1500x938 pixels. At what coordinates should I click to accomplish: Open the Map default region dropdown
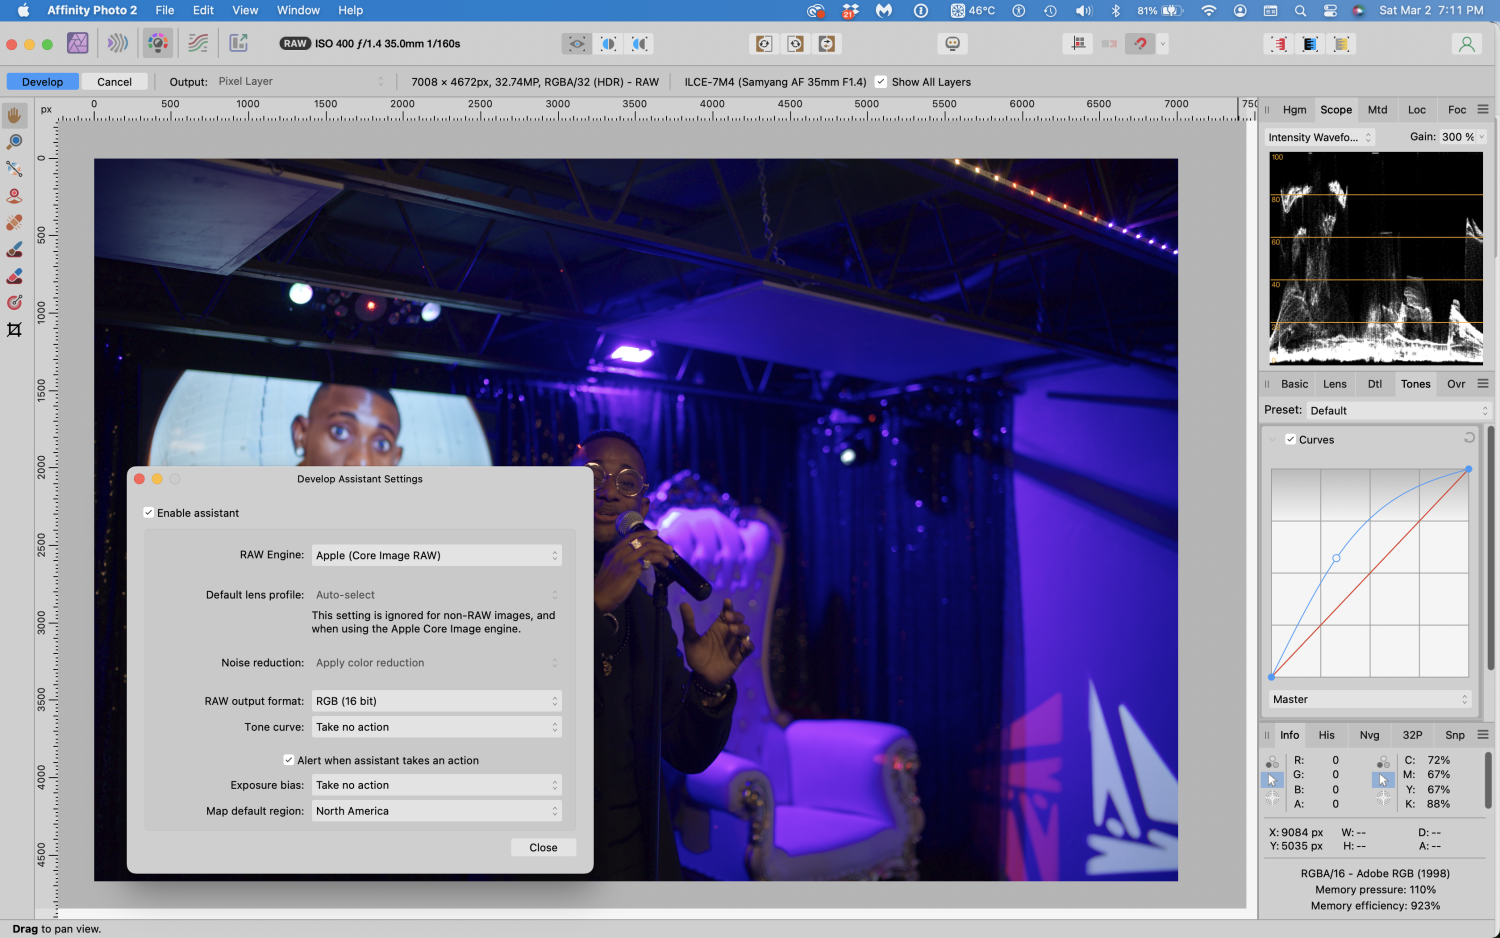click(437, 810)
